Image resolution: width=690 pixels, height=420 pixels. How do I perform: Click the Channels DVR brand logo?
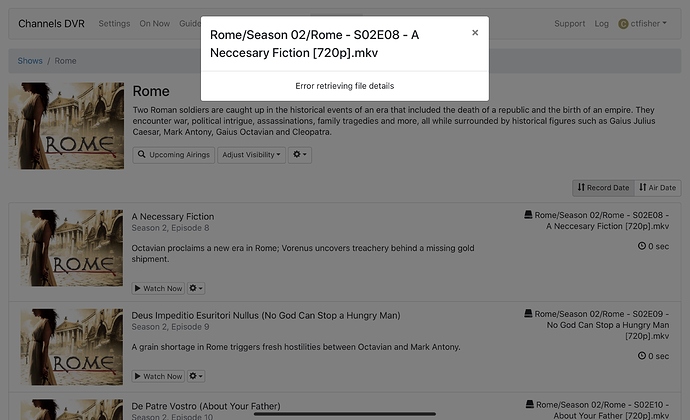coord(49,23)
